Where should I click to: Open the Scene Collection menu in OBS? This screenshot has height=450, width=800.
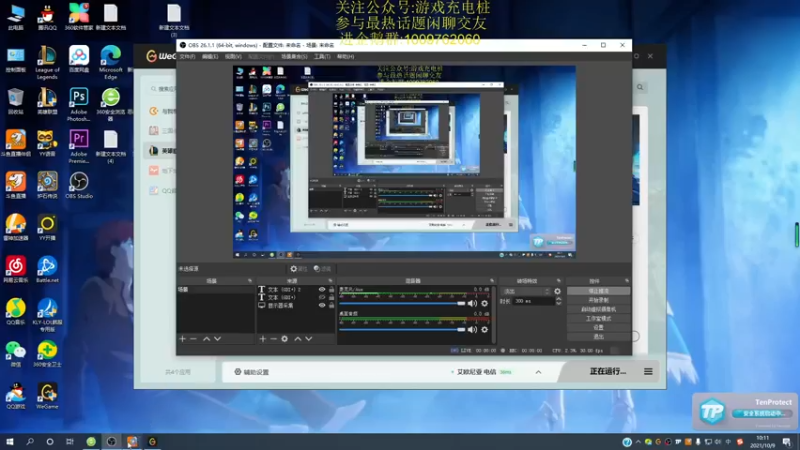(294, 57)
